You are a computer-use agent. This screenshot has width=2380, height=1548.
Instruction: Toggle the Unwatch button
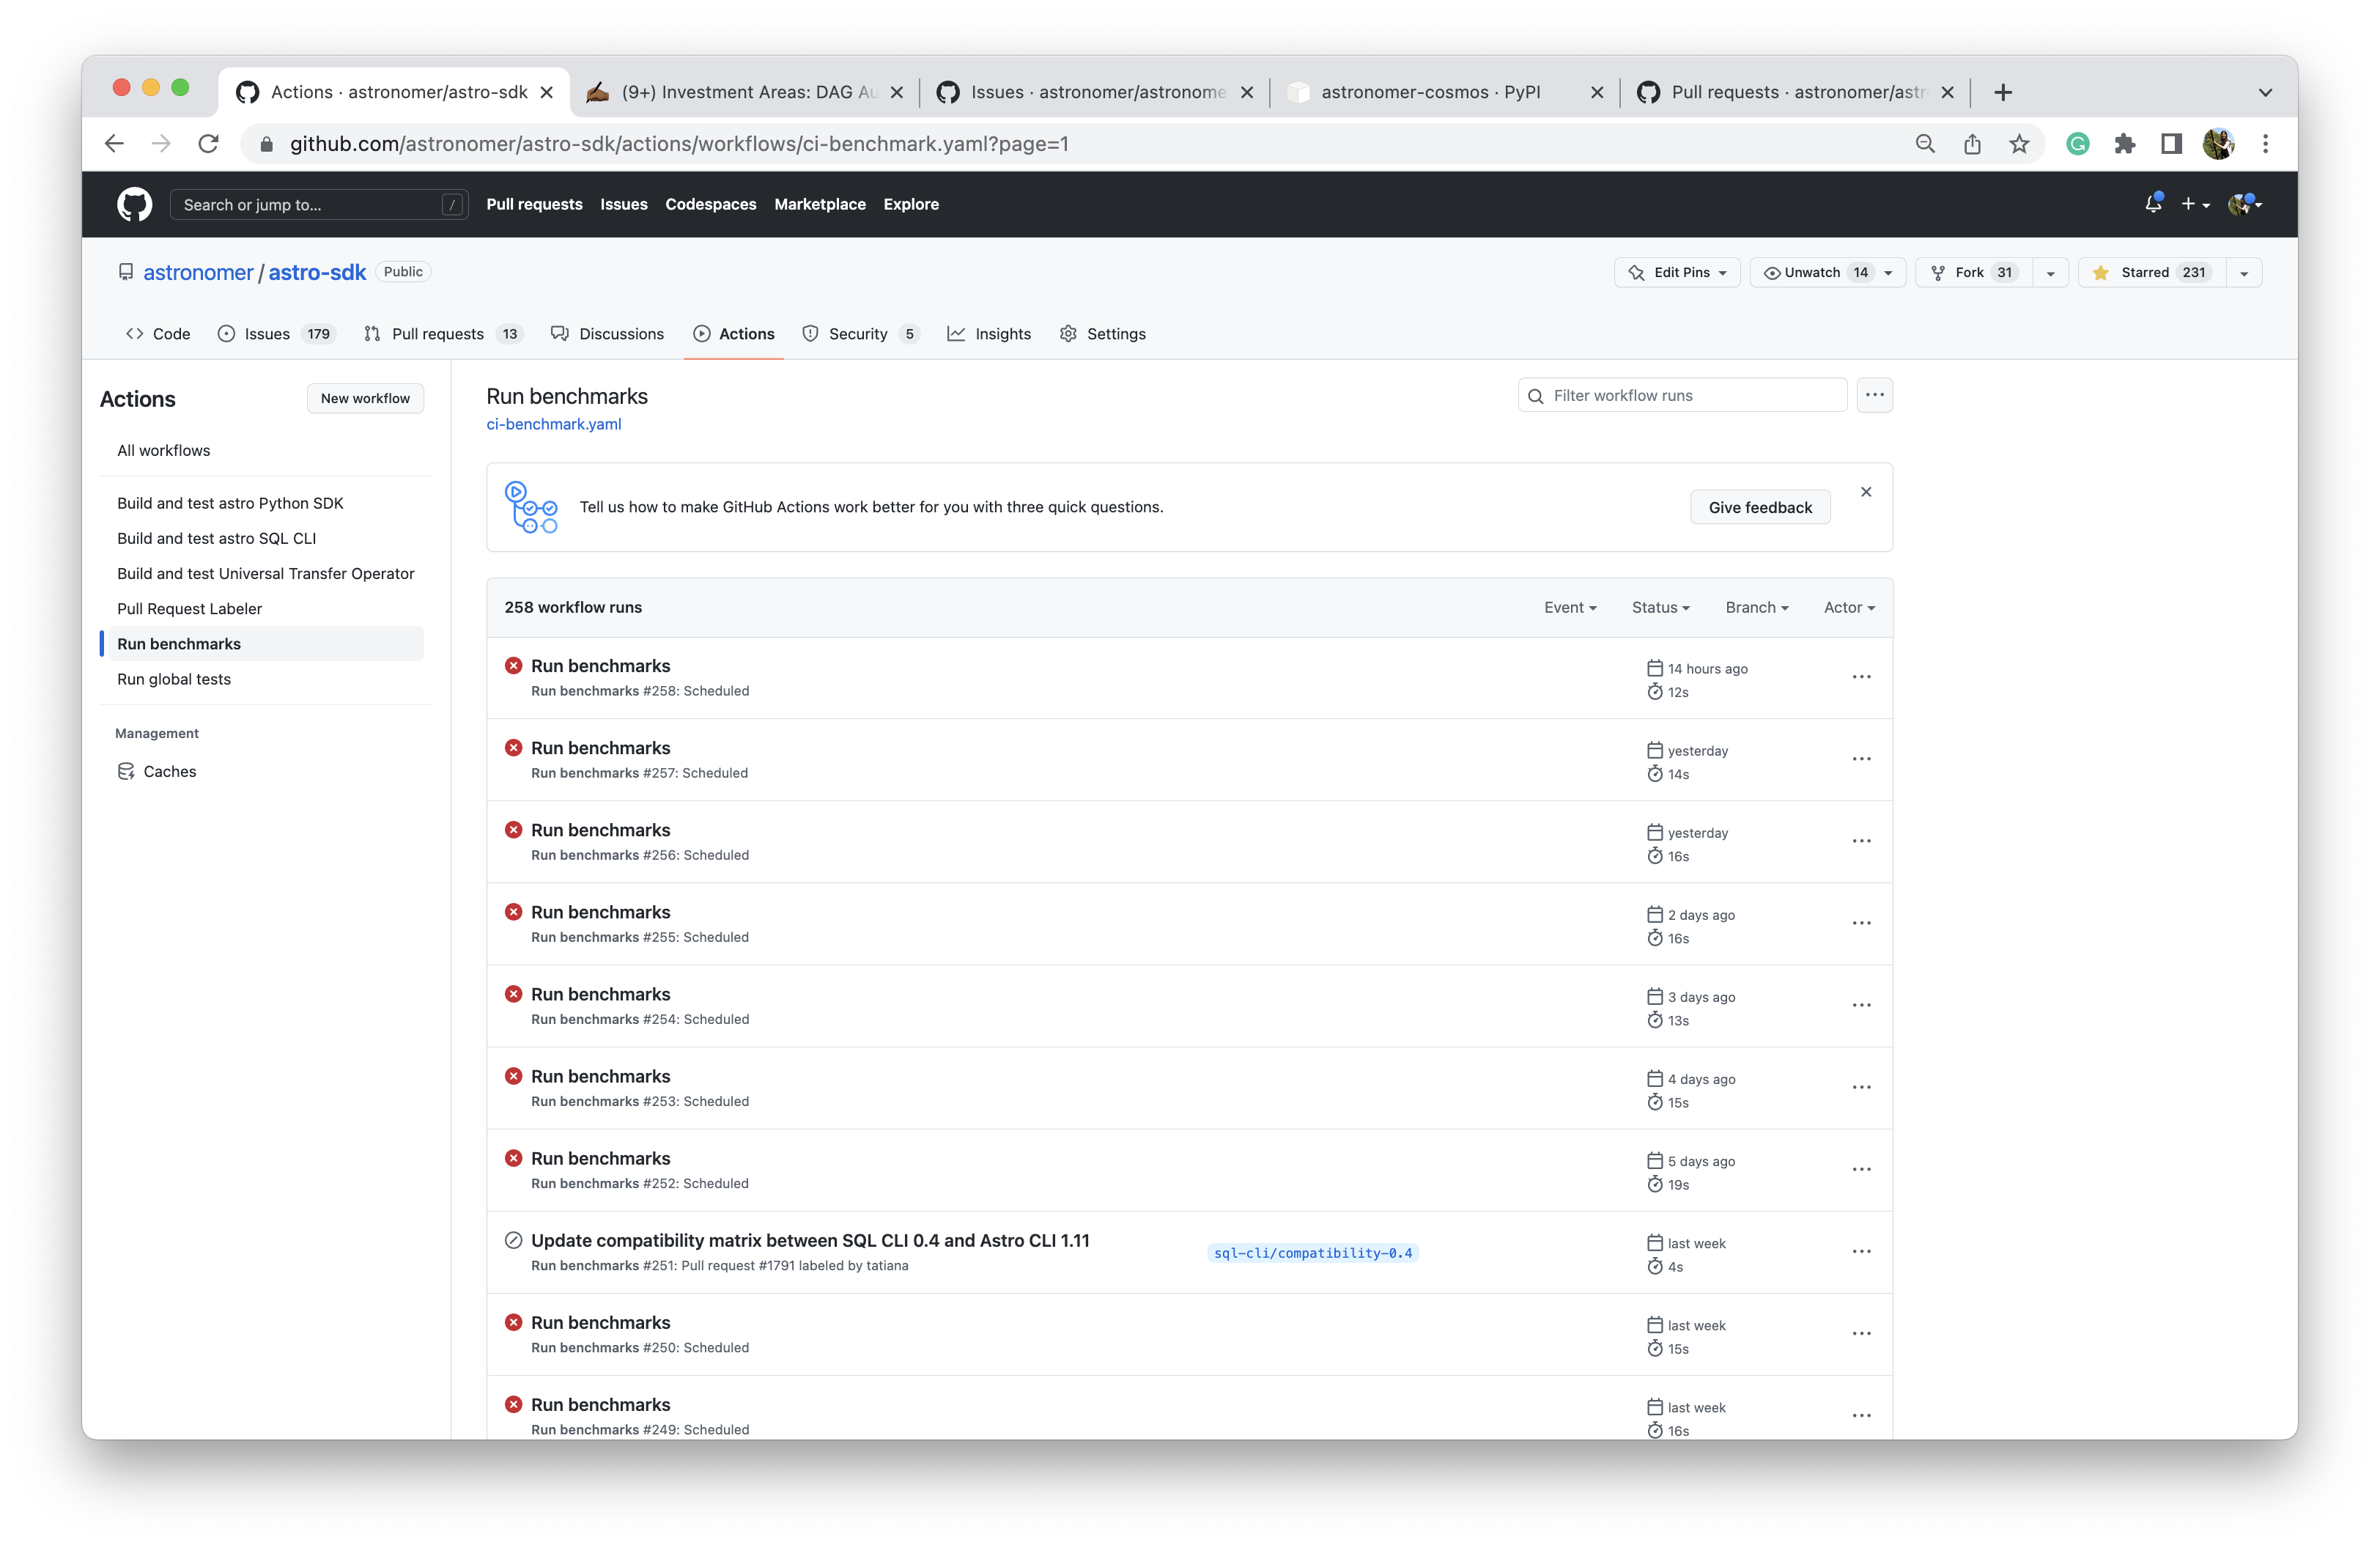[1811, 272]
